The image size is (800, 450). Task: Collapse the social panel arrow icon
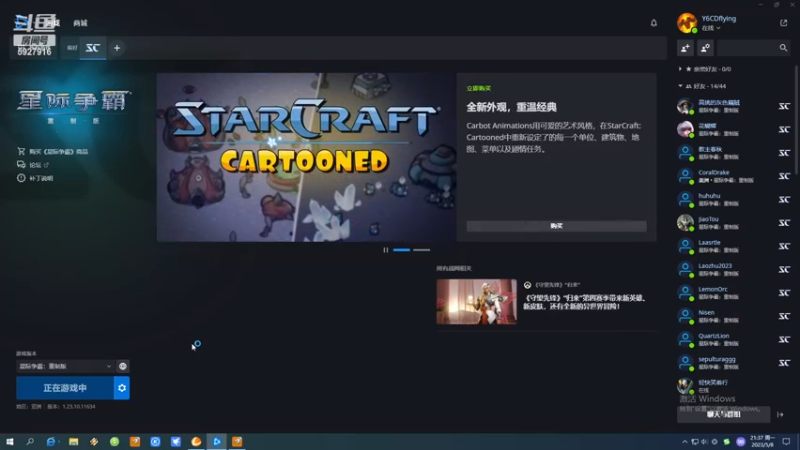point(780,415)
